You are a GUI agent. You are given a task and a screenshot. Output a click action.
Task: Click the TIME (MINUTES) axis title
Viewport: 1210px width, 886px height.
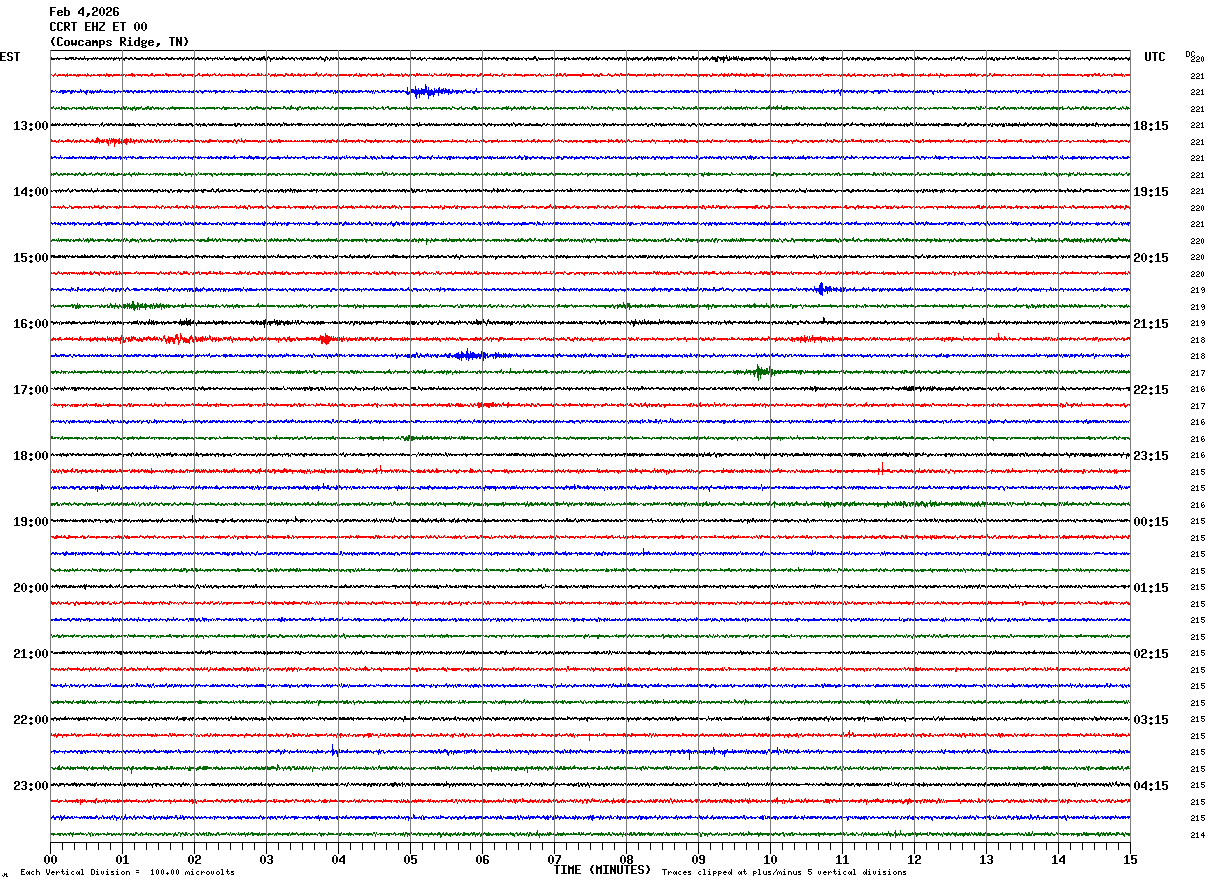coord(602,870)
